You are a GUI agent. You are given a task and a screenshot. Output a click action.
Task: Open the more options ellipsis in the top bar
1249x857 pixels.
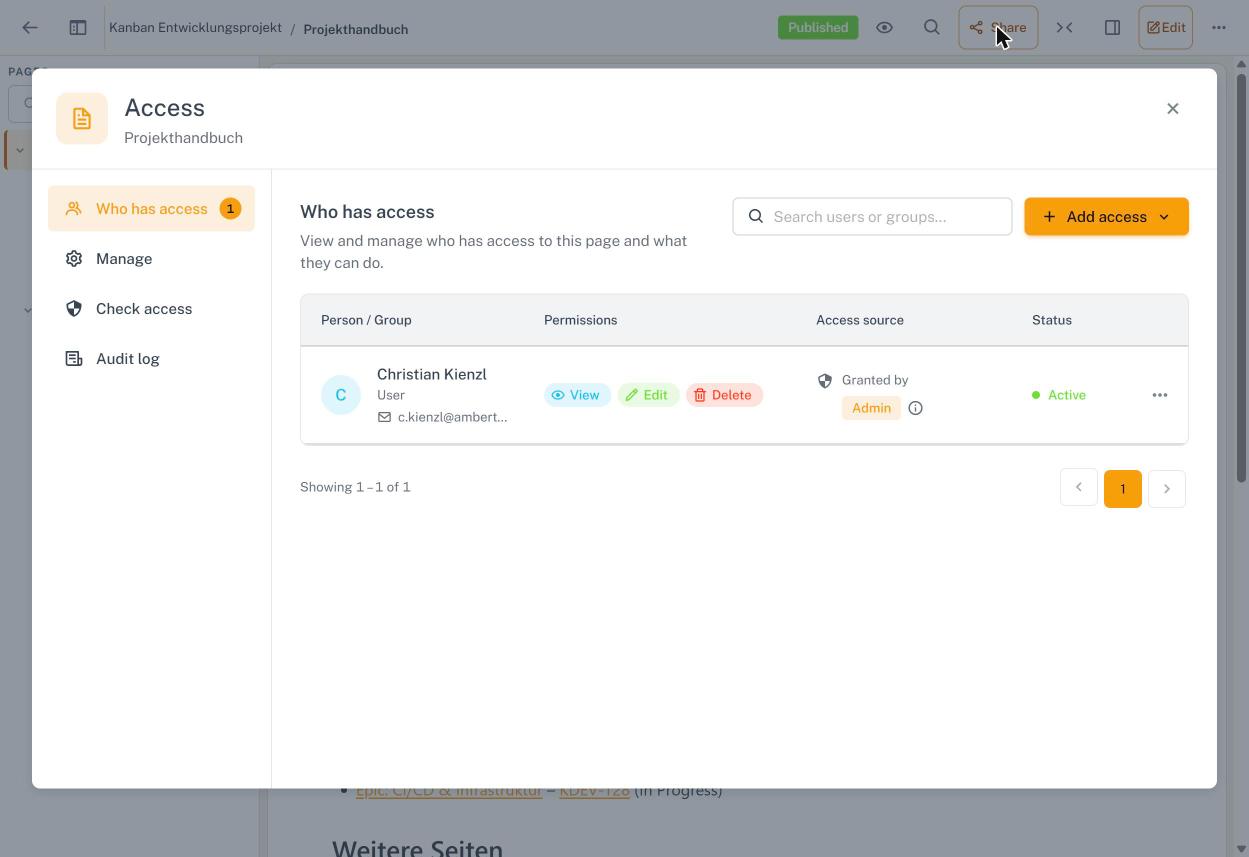pos(1219,28)
